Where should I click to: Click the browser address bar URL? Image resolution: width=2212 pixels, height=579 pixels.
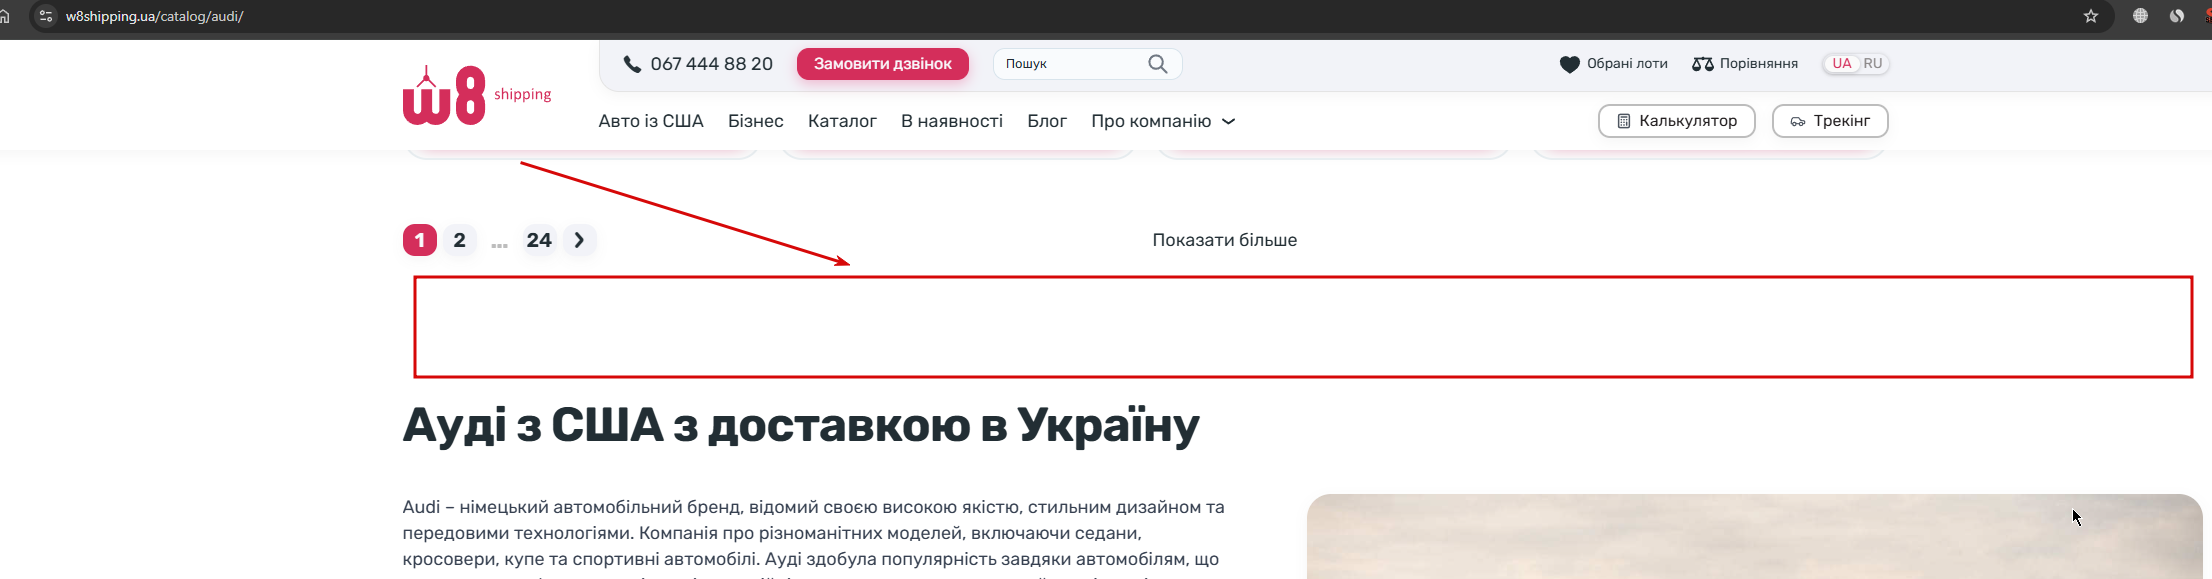[155, 16]
